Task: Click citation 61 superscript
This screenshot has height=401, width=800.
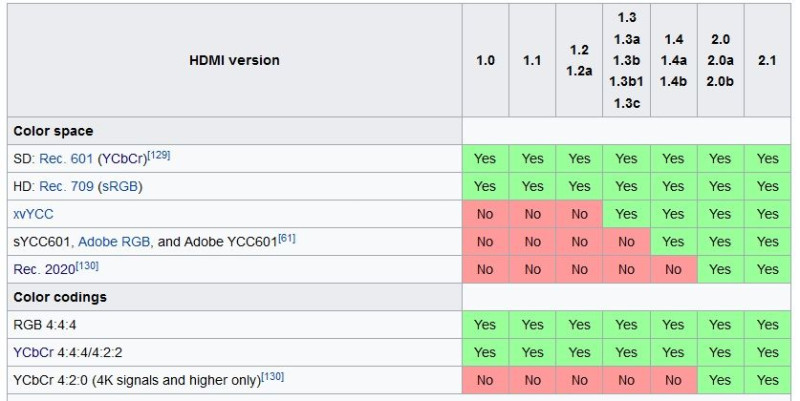Action: pos(287,238)
